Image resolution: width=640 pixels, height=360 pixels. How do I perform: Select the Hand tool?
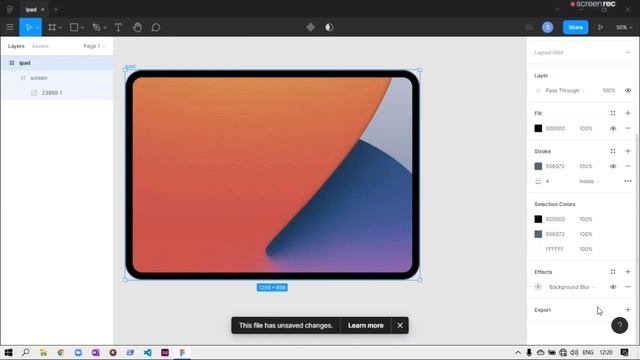[137, 27]
